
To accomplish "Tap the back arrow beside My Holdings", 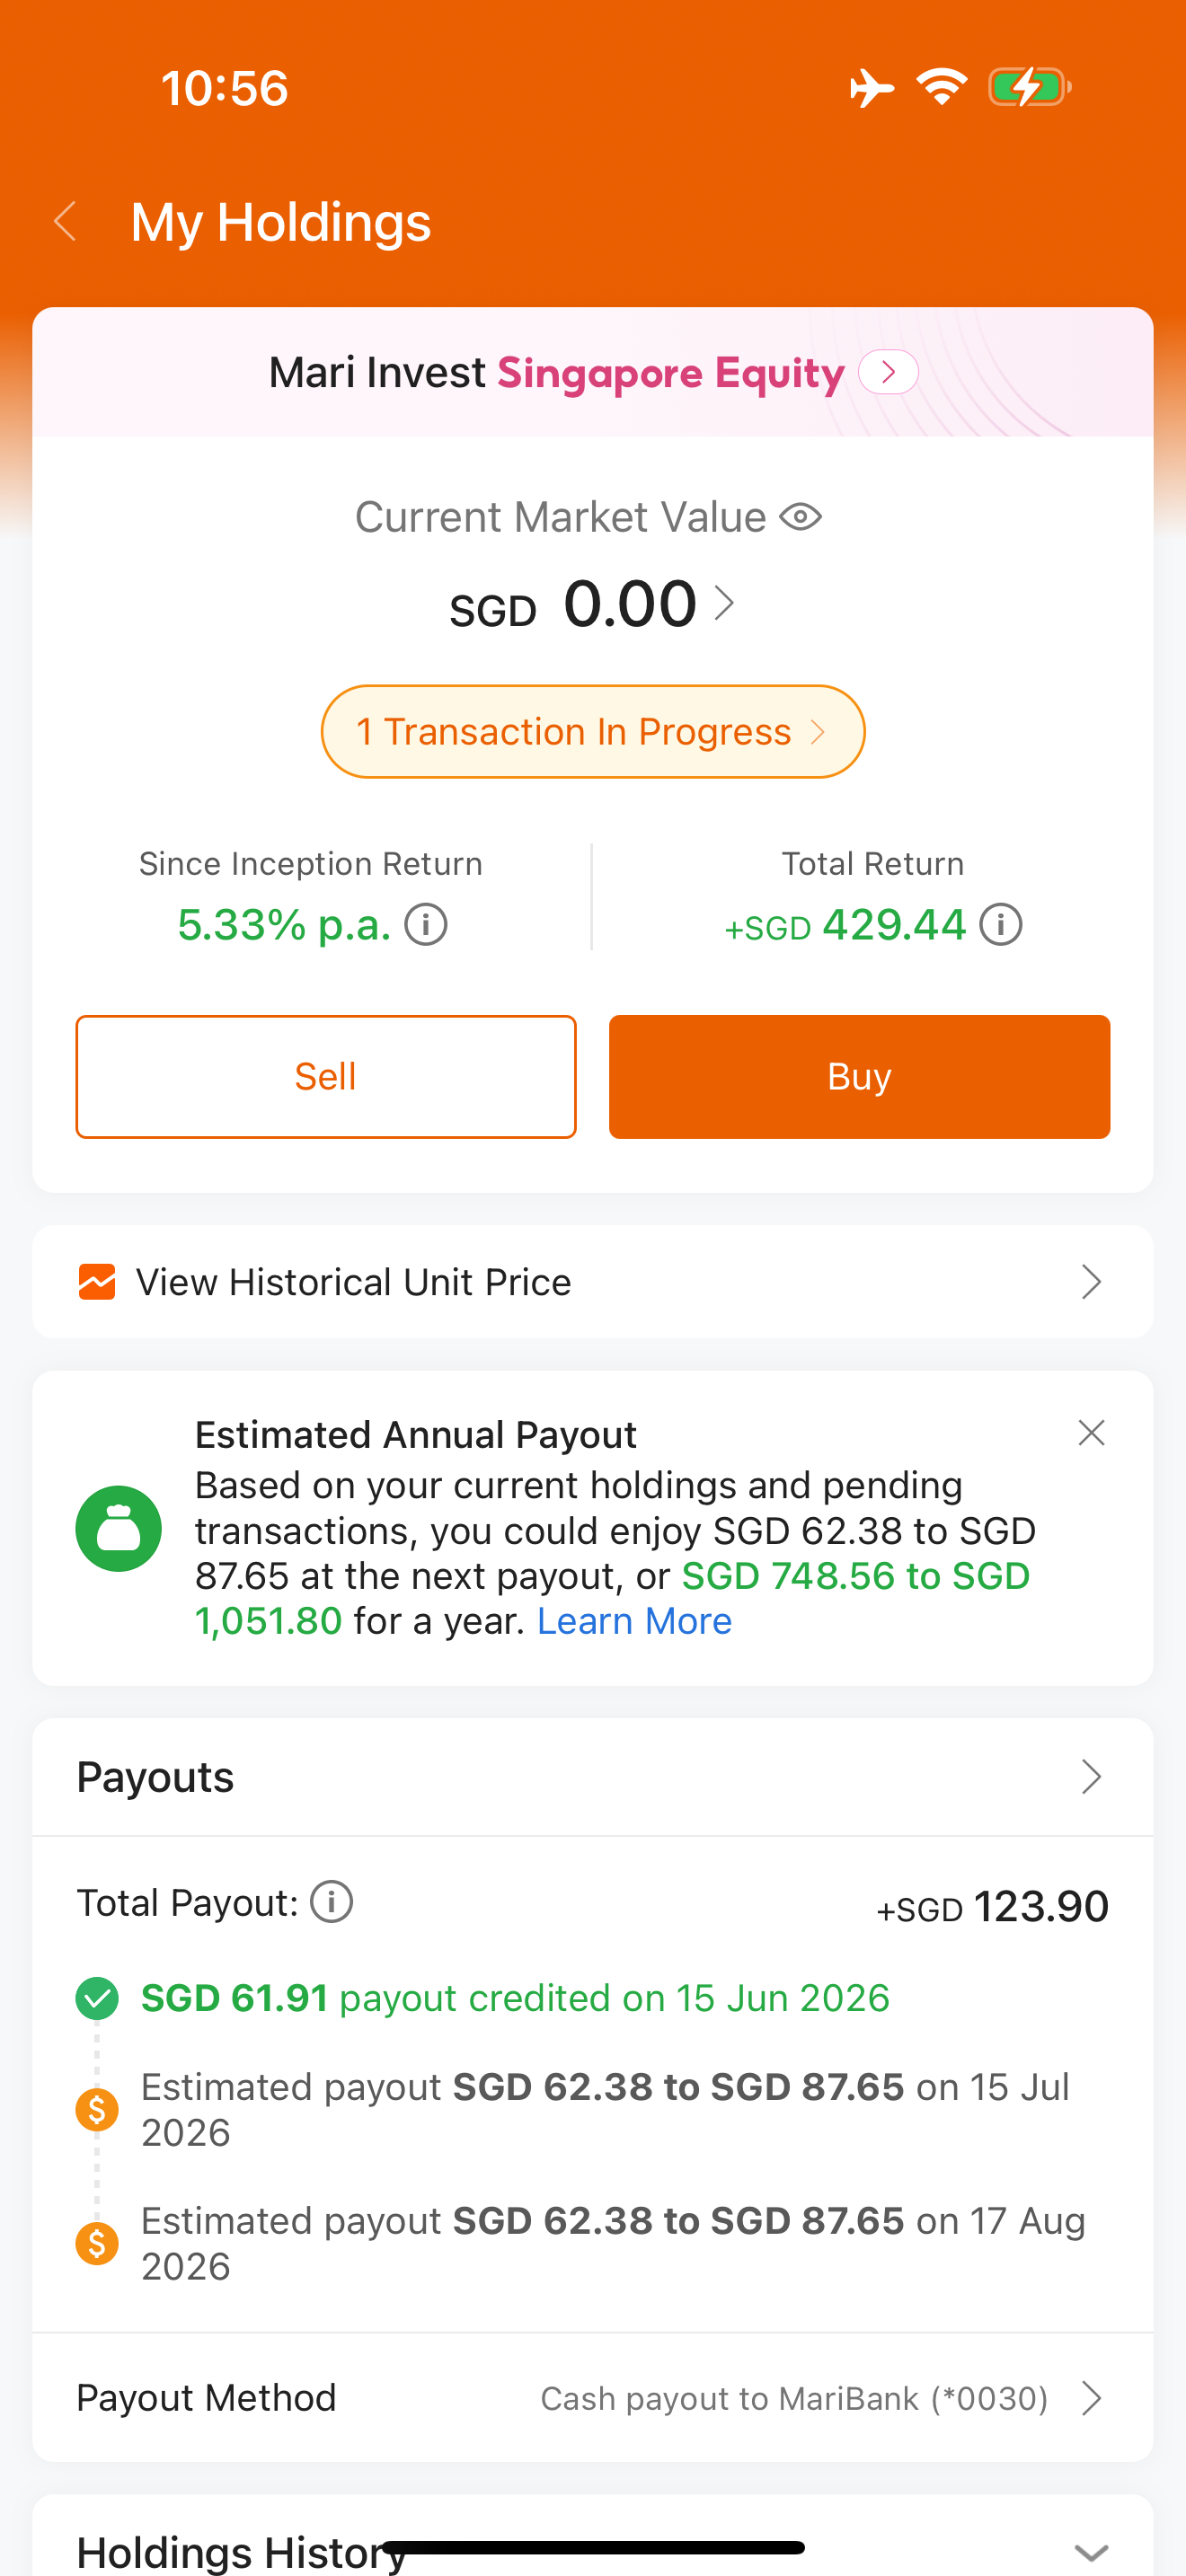I will point(66,221).
